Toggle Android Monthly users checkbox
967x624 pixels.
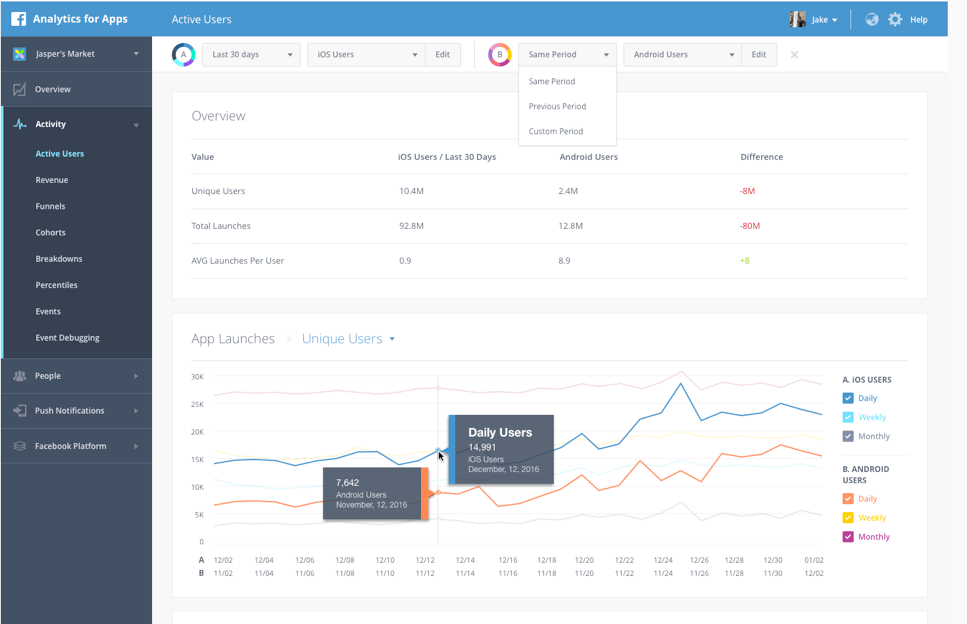(x=848, y=537)
